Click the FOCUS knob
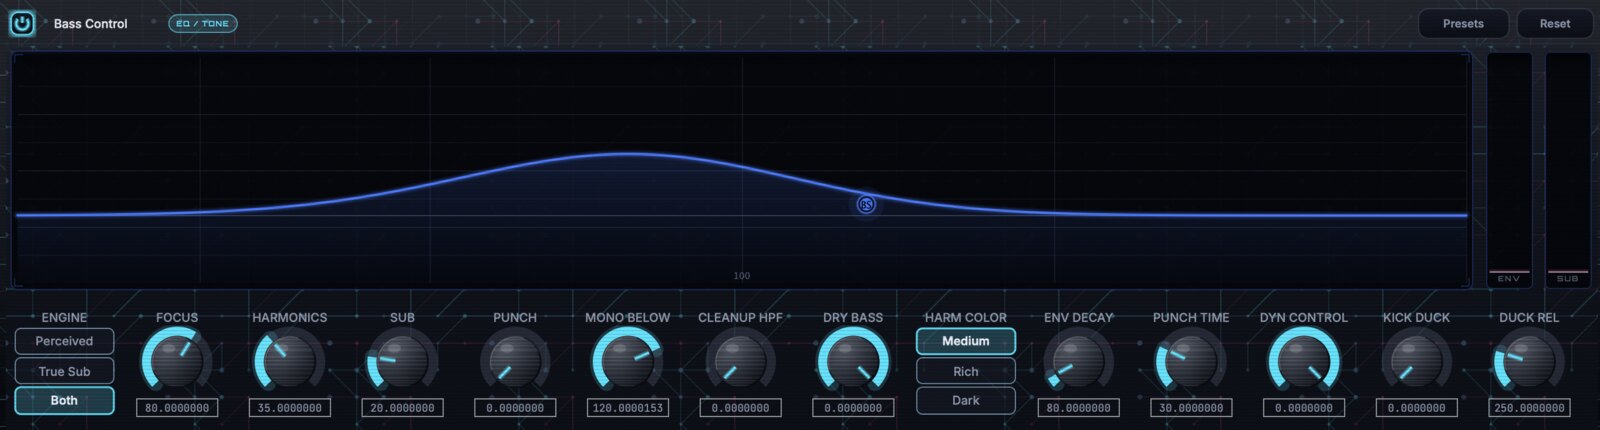Viewport: 1600px width, 430px height. (x=177, y=360)
